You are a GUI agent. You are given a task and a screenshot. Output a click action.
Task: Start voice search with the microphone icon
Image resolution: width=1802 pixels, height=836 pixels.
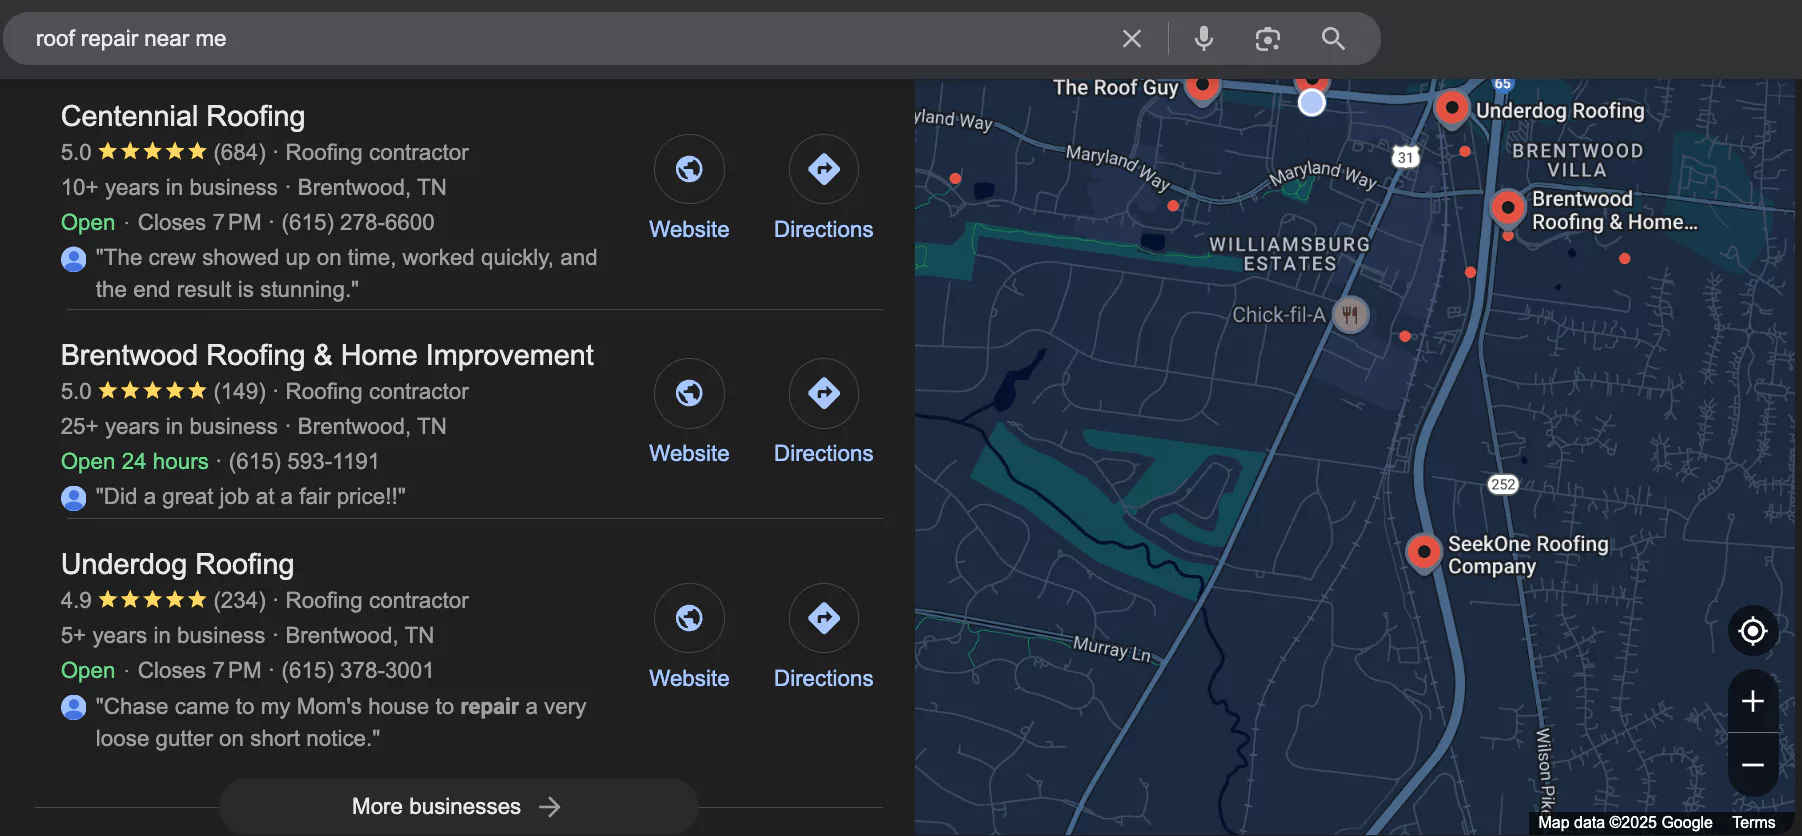1204,39
